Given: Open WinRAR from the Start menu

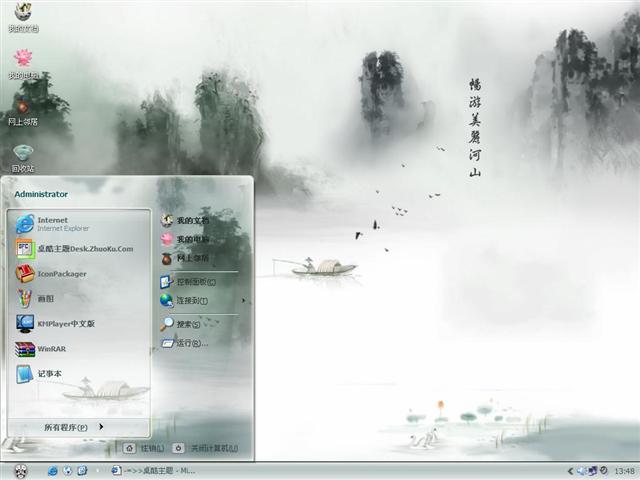Looking at the screenshot, I should 78,349.
